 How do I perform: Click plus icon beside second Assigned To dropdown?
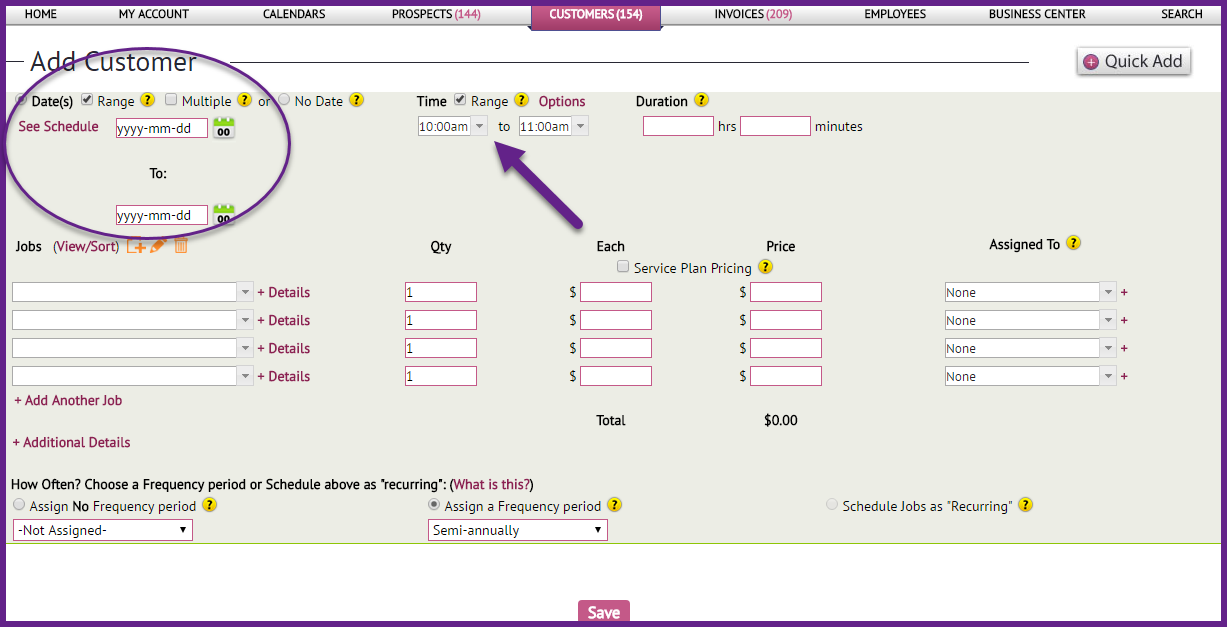[x=1124, y=320]
